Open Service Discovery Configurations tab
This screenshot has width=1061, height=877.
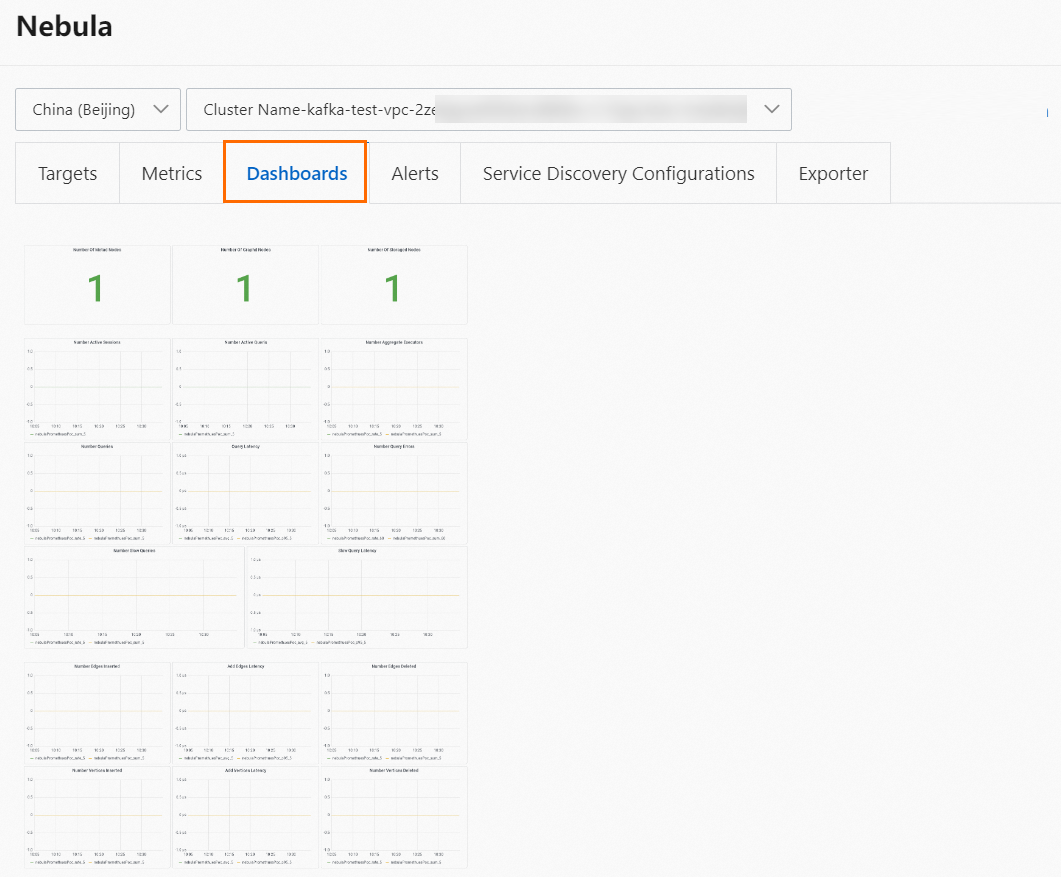pos(618,173)
